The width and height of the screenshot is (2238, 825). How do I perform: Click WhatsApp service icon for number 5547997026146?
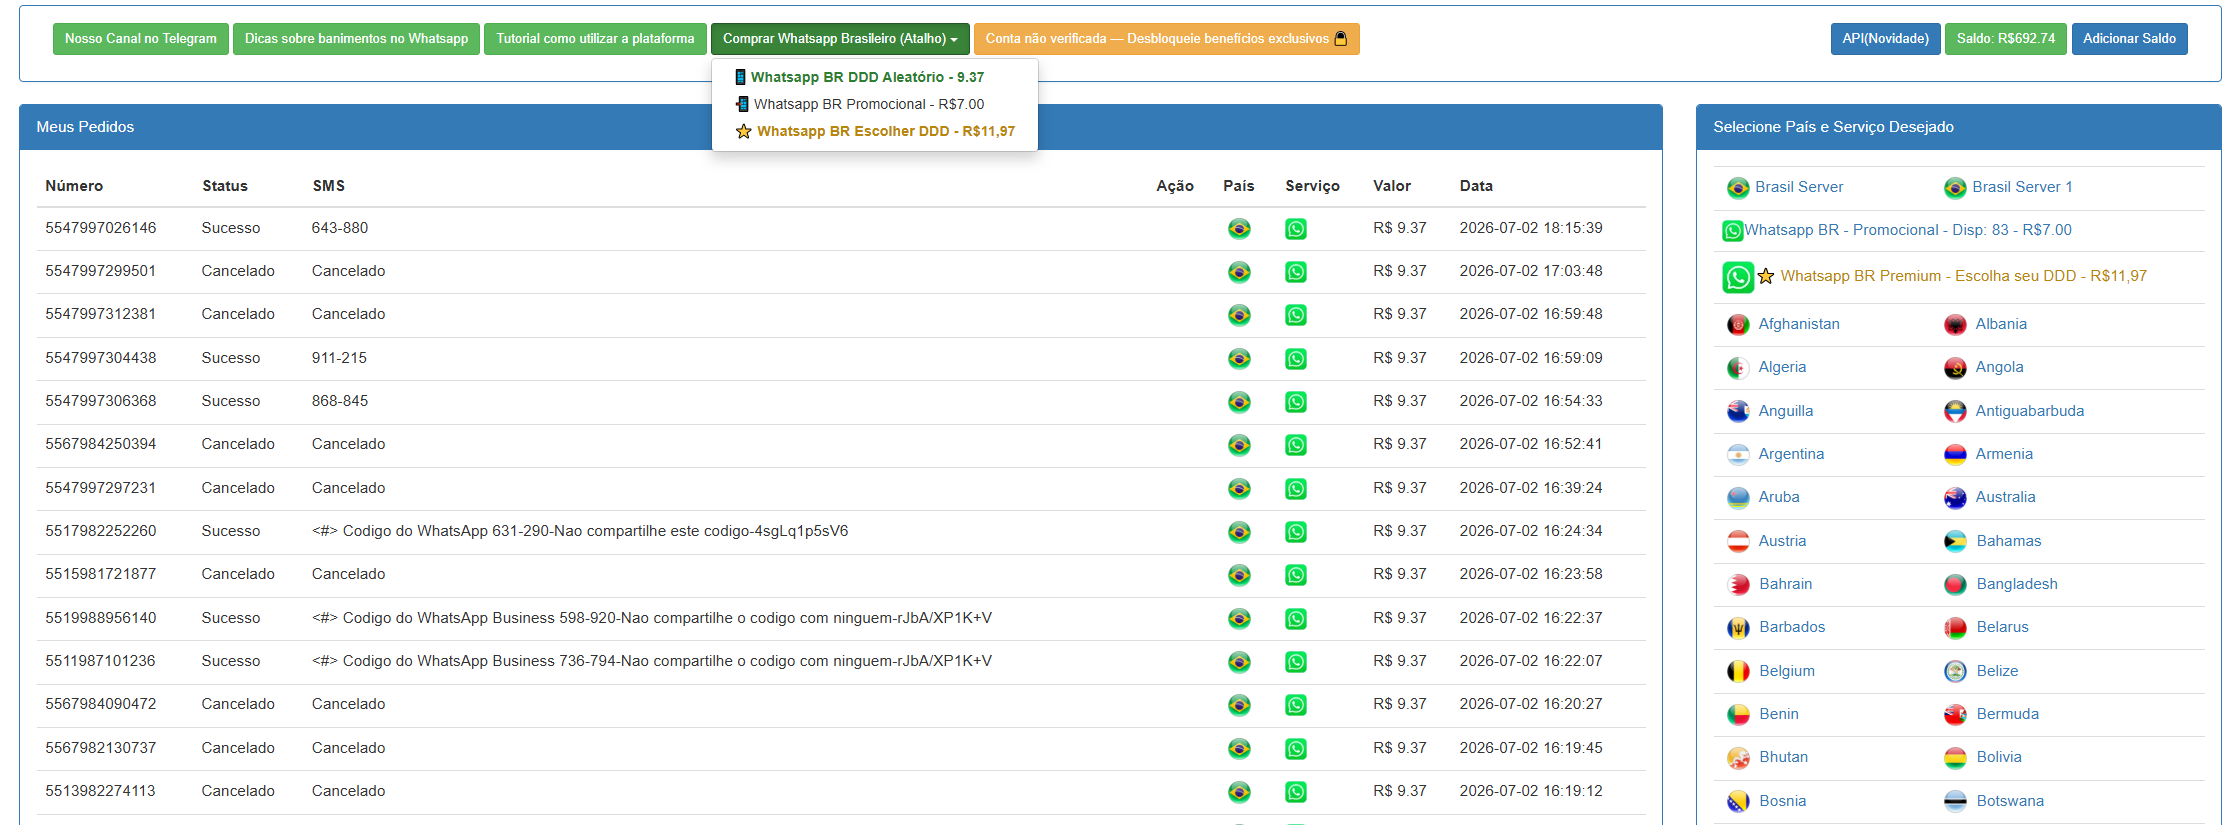[x=1295, y=229]
